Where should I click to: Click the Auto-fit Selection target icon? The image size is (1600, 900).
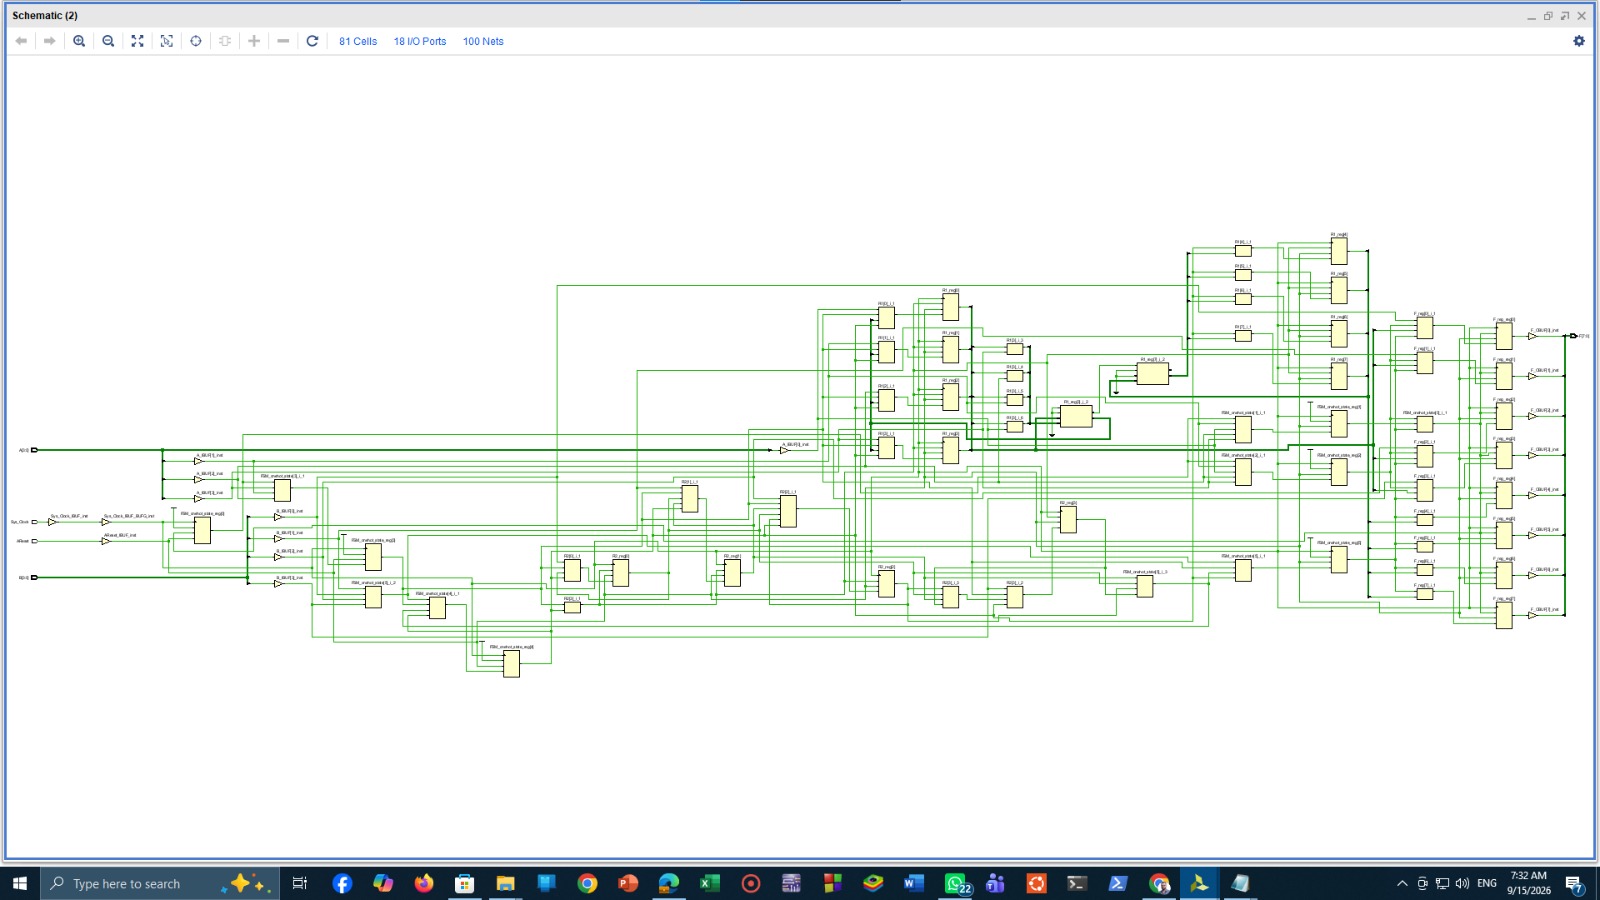point(196,41)
